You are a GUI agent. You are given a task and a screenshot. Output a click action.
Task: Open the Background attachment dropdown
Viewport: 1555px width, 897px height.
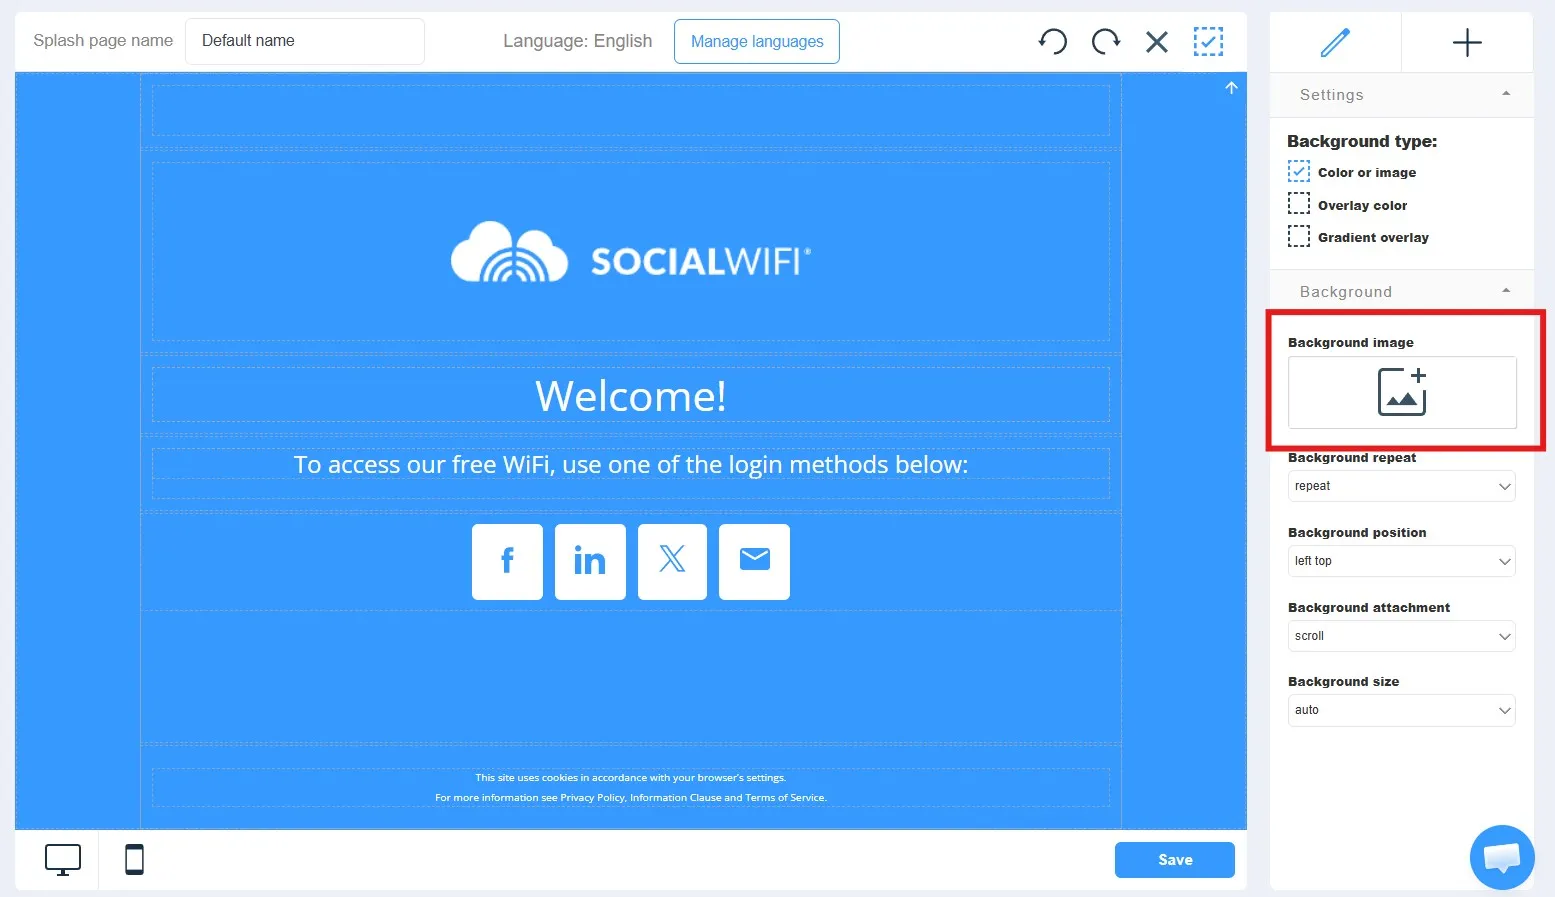point(1402,636)
